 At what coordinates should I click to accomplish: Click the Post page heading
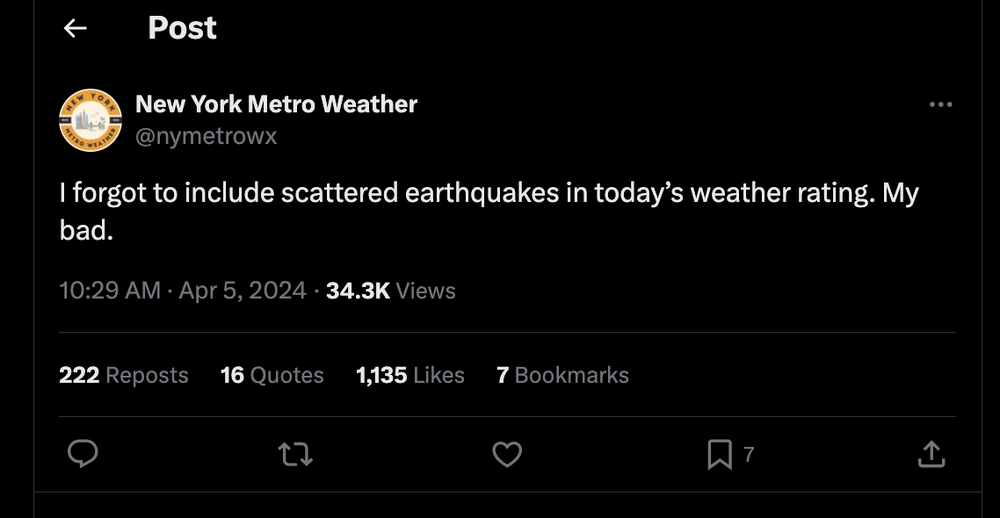[182, 28]
